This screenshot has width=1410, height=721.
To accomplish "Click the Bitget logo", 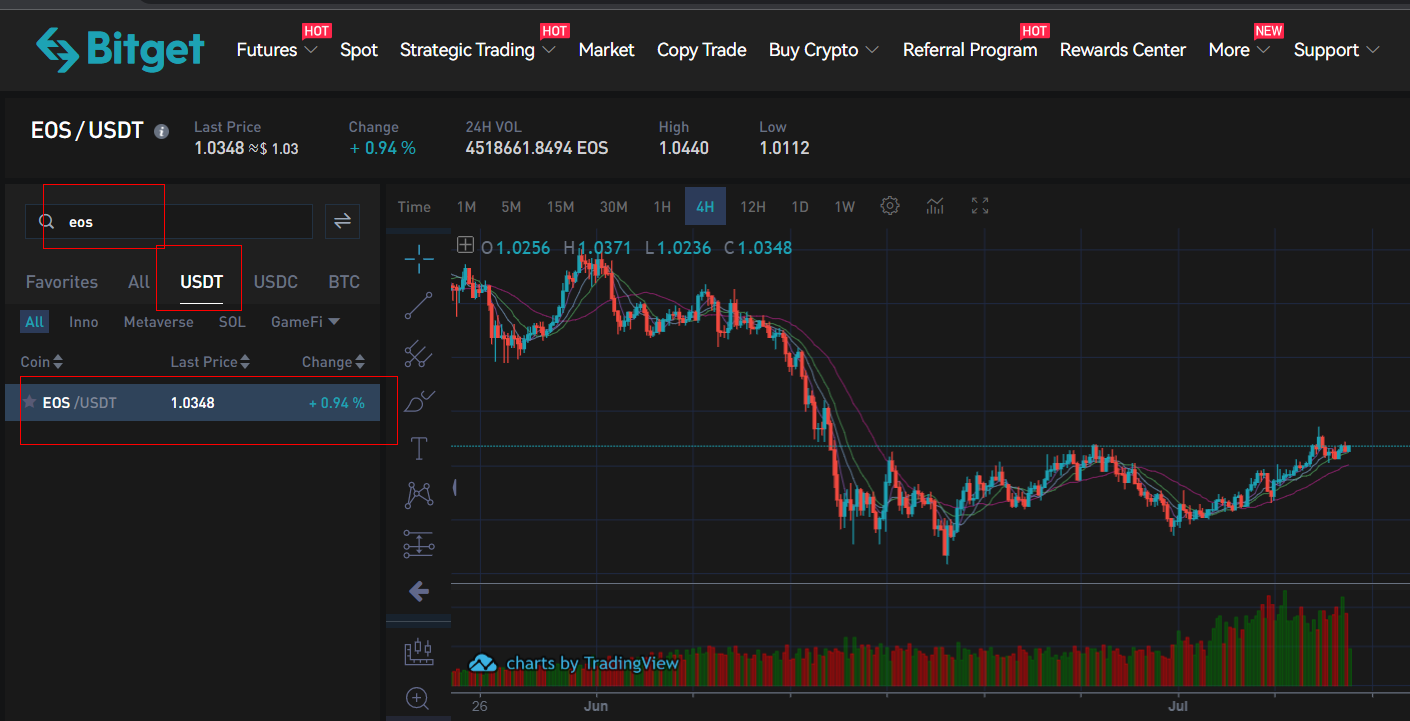I will [x=120, y=49].
